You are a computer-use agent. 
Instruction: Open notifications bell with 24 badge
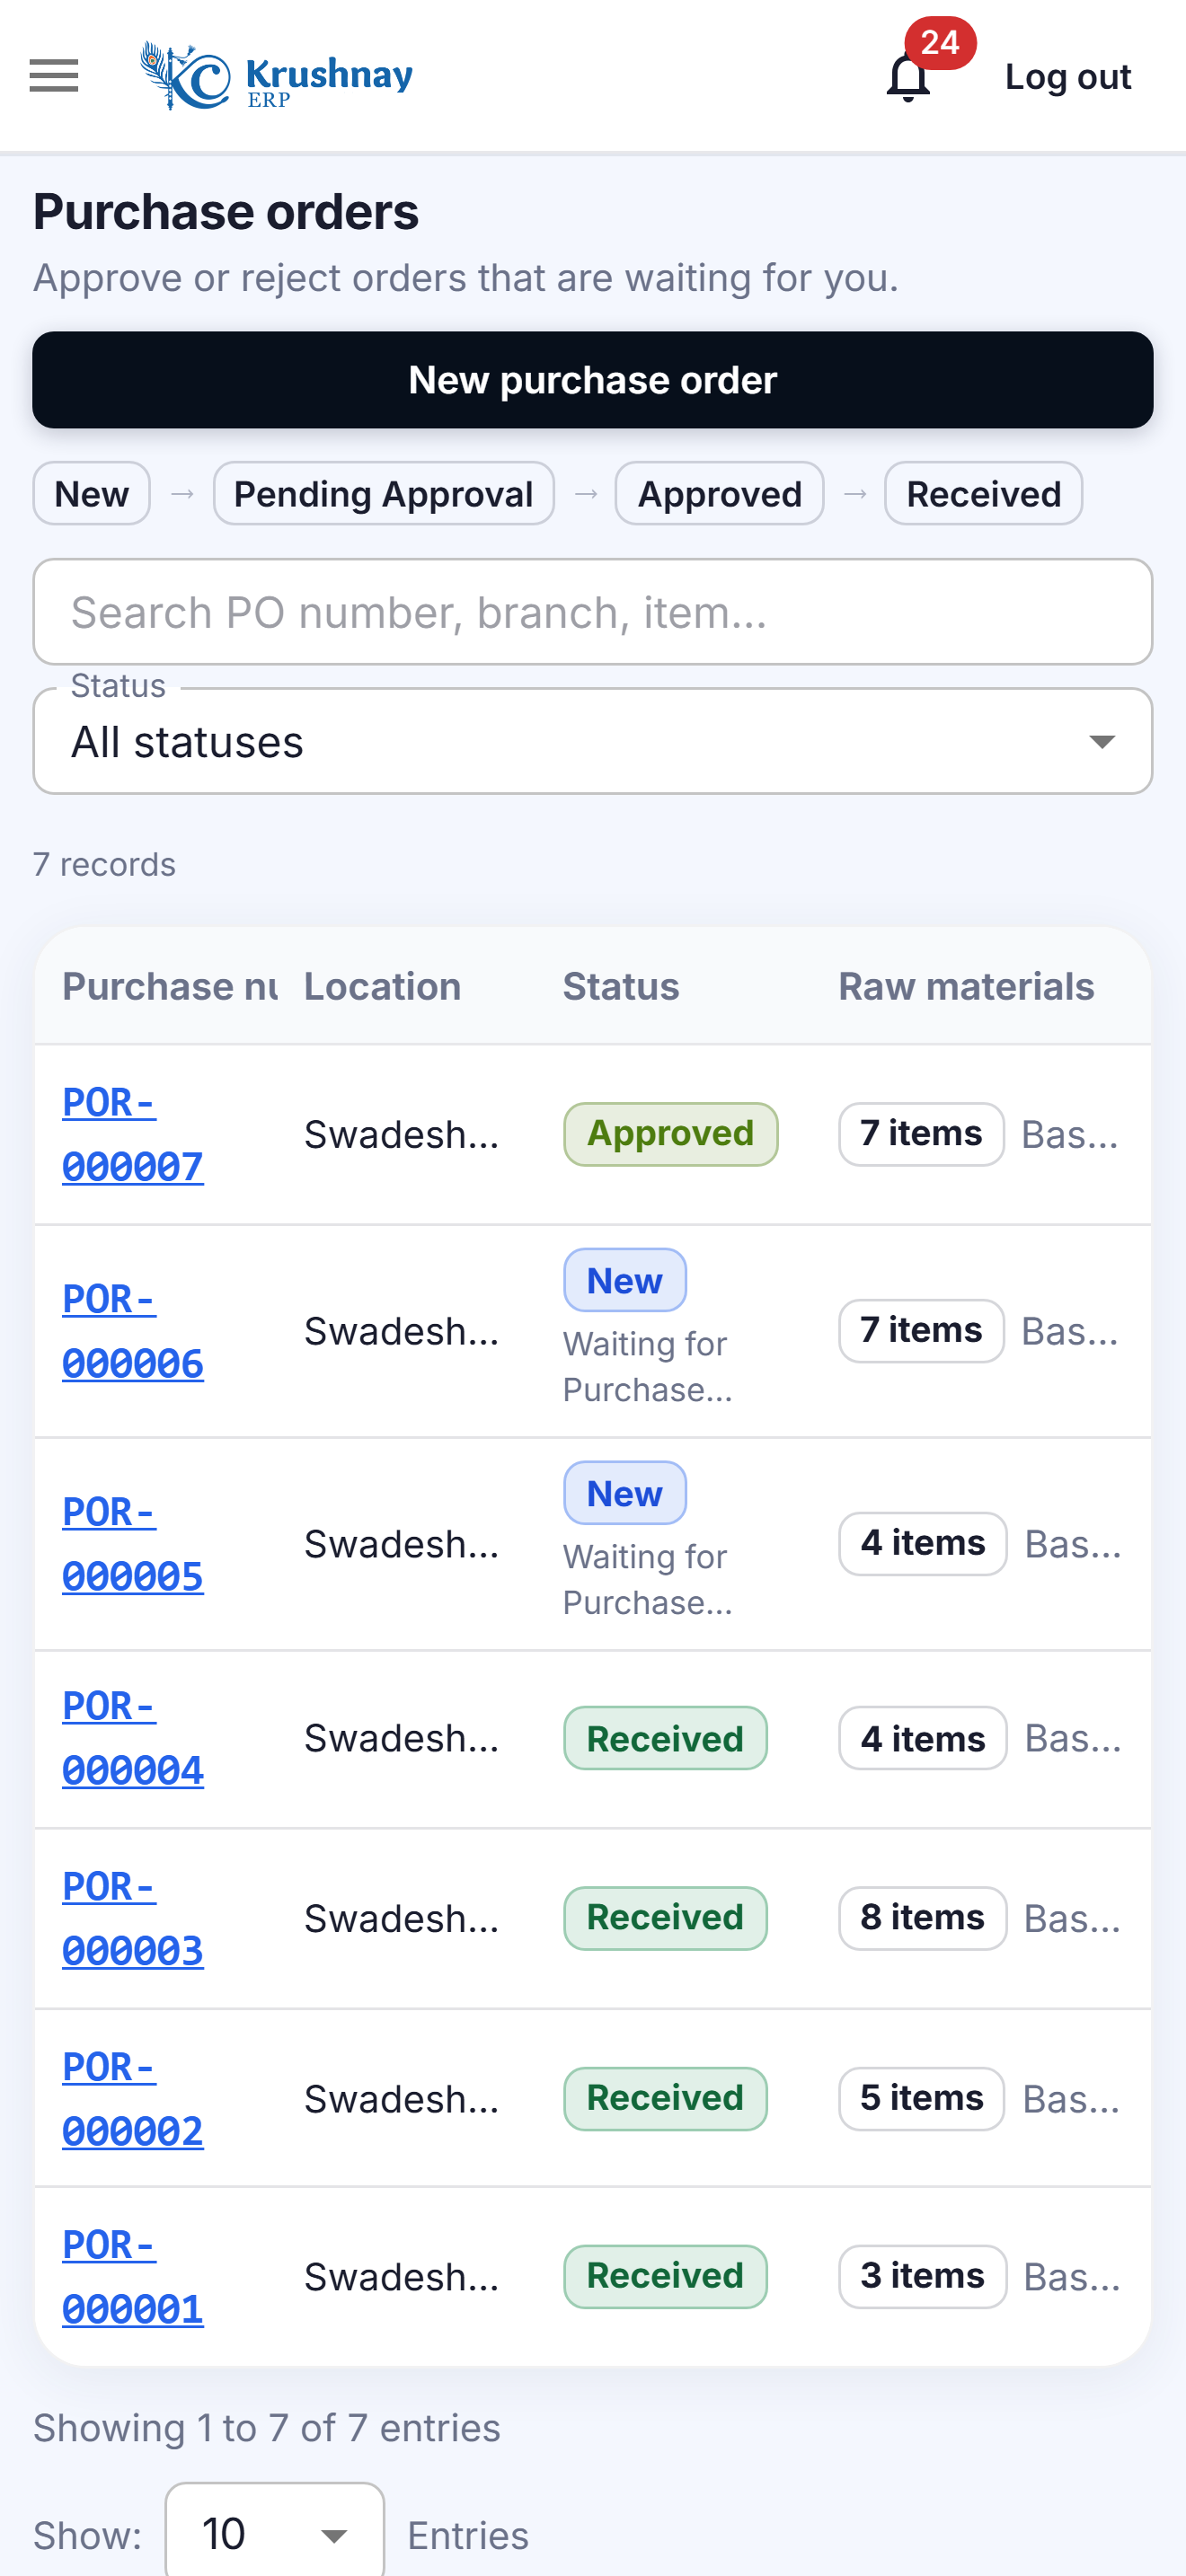909,76
